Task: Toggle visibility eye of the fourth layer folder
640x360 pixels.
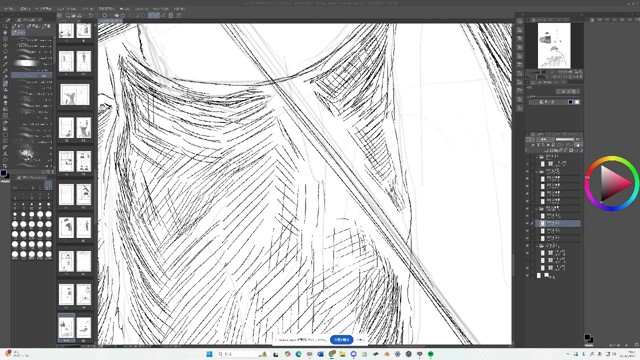Action: pos(527,246)
